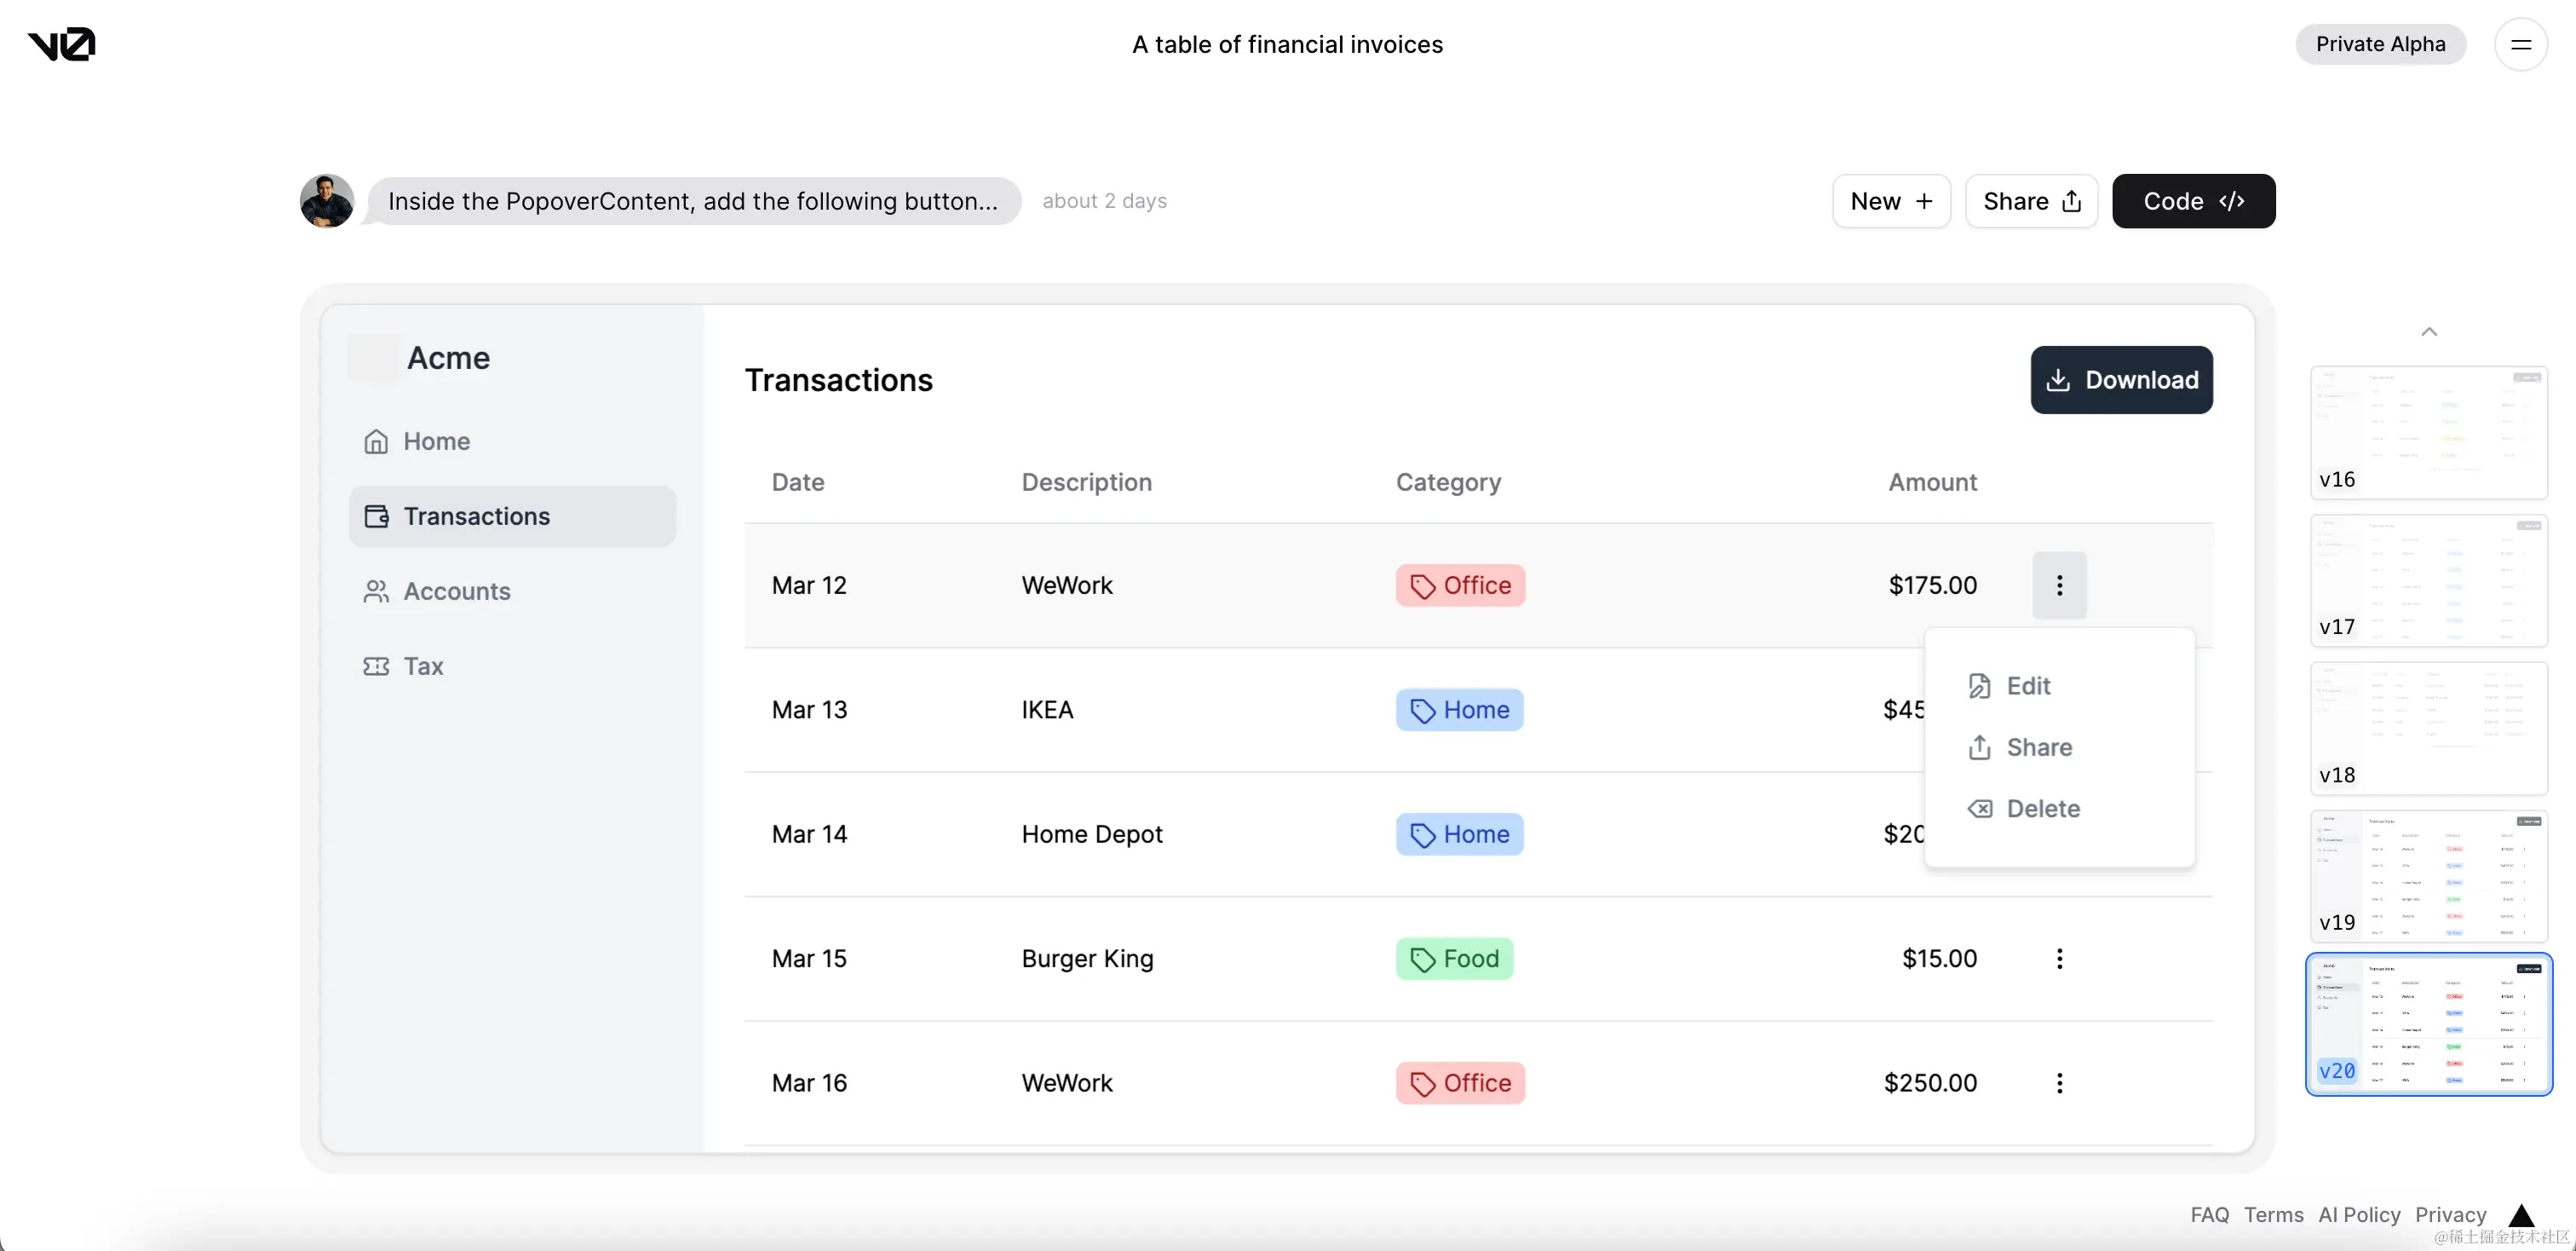Open Home page in Acme sidebar
Viewport: 2576px width, 1251px height.
(x=436, y=441)
